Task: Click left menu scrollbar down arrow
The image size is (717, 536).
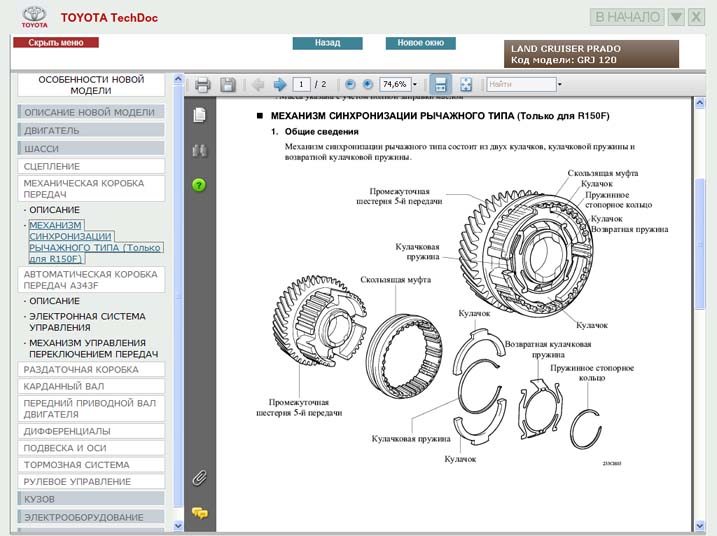Action: click(x=178, y=526)
